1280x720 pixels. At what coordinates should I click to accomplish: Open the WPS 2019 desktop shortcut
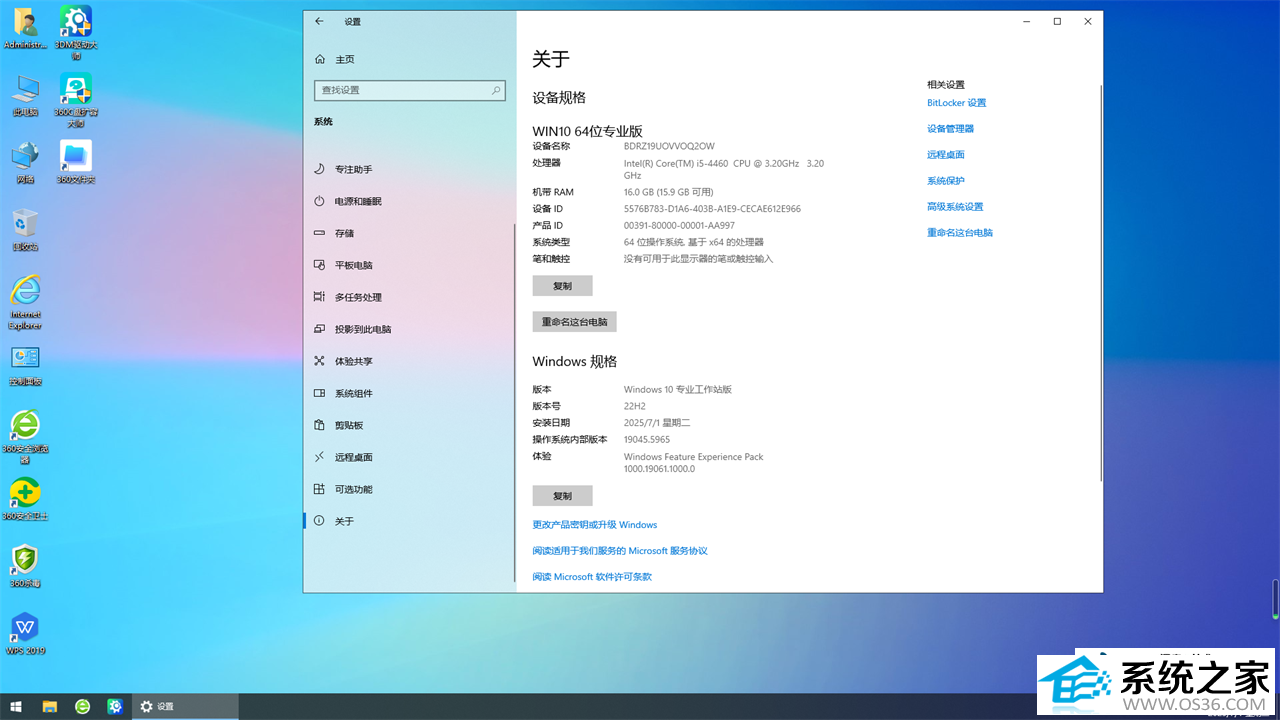pos(25,634)
